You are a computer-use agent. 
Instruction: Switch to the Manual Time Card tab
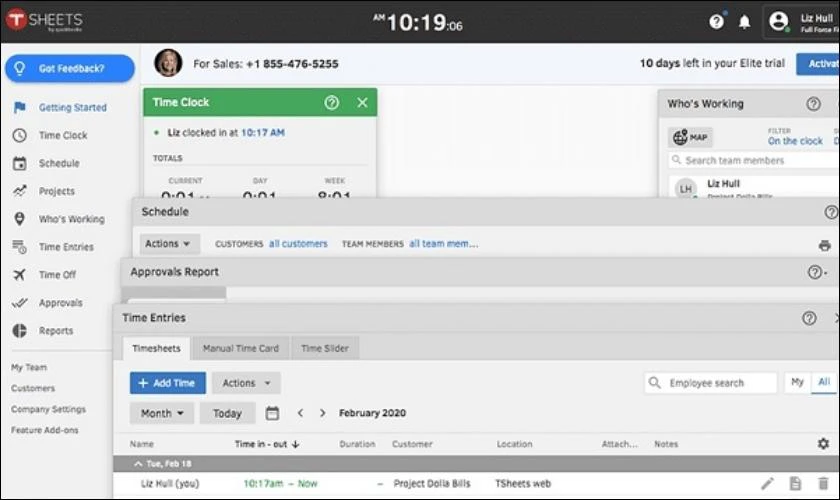(241, 348)
